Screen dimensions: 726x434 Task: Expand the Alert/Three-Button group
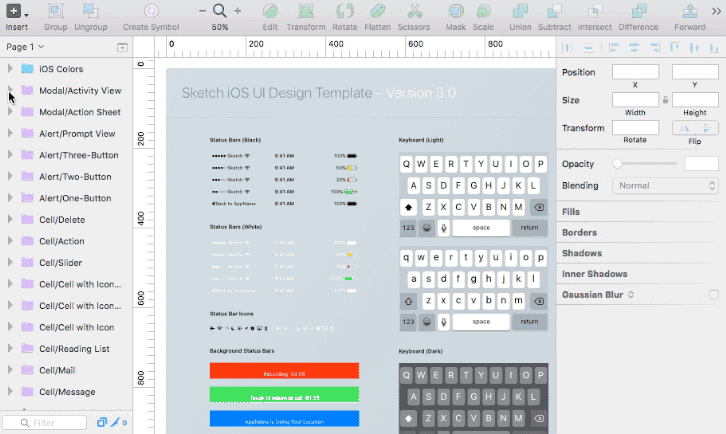[x=10, y=155]
